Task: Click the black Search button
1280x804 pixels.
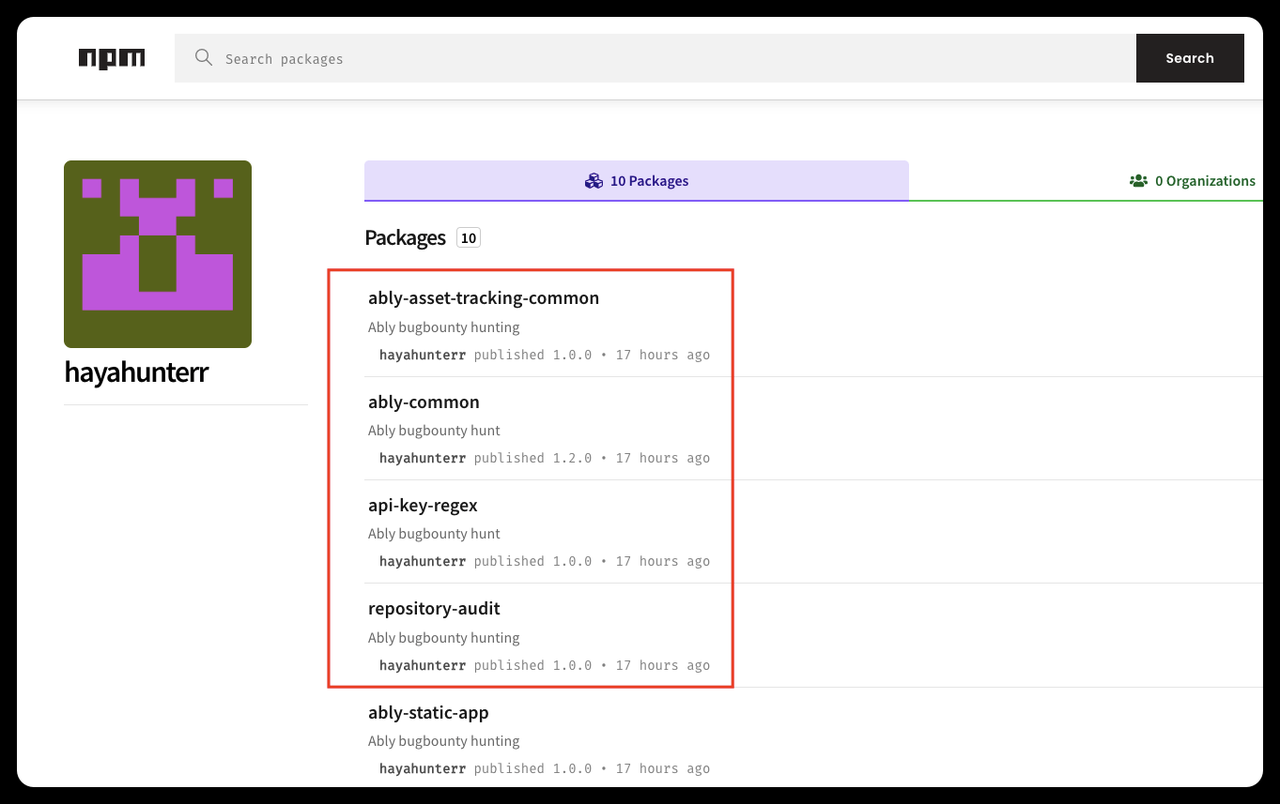Action: tap(1190, 58)
